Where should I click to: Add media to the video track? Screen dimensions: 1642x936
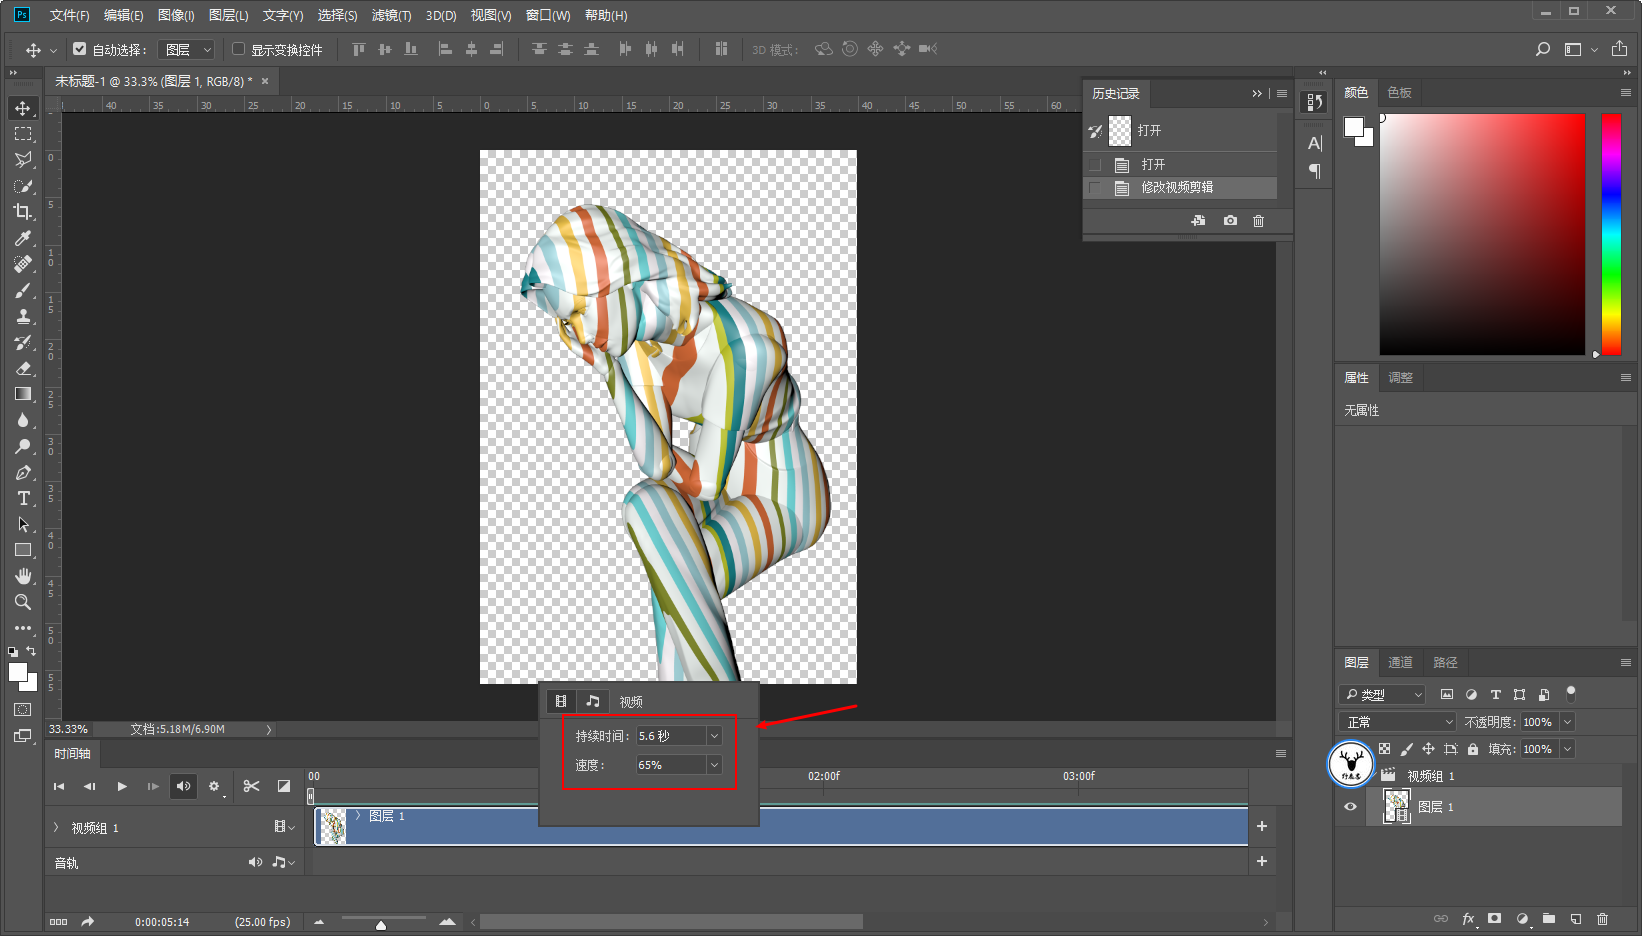1262,826
